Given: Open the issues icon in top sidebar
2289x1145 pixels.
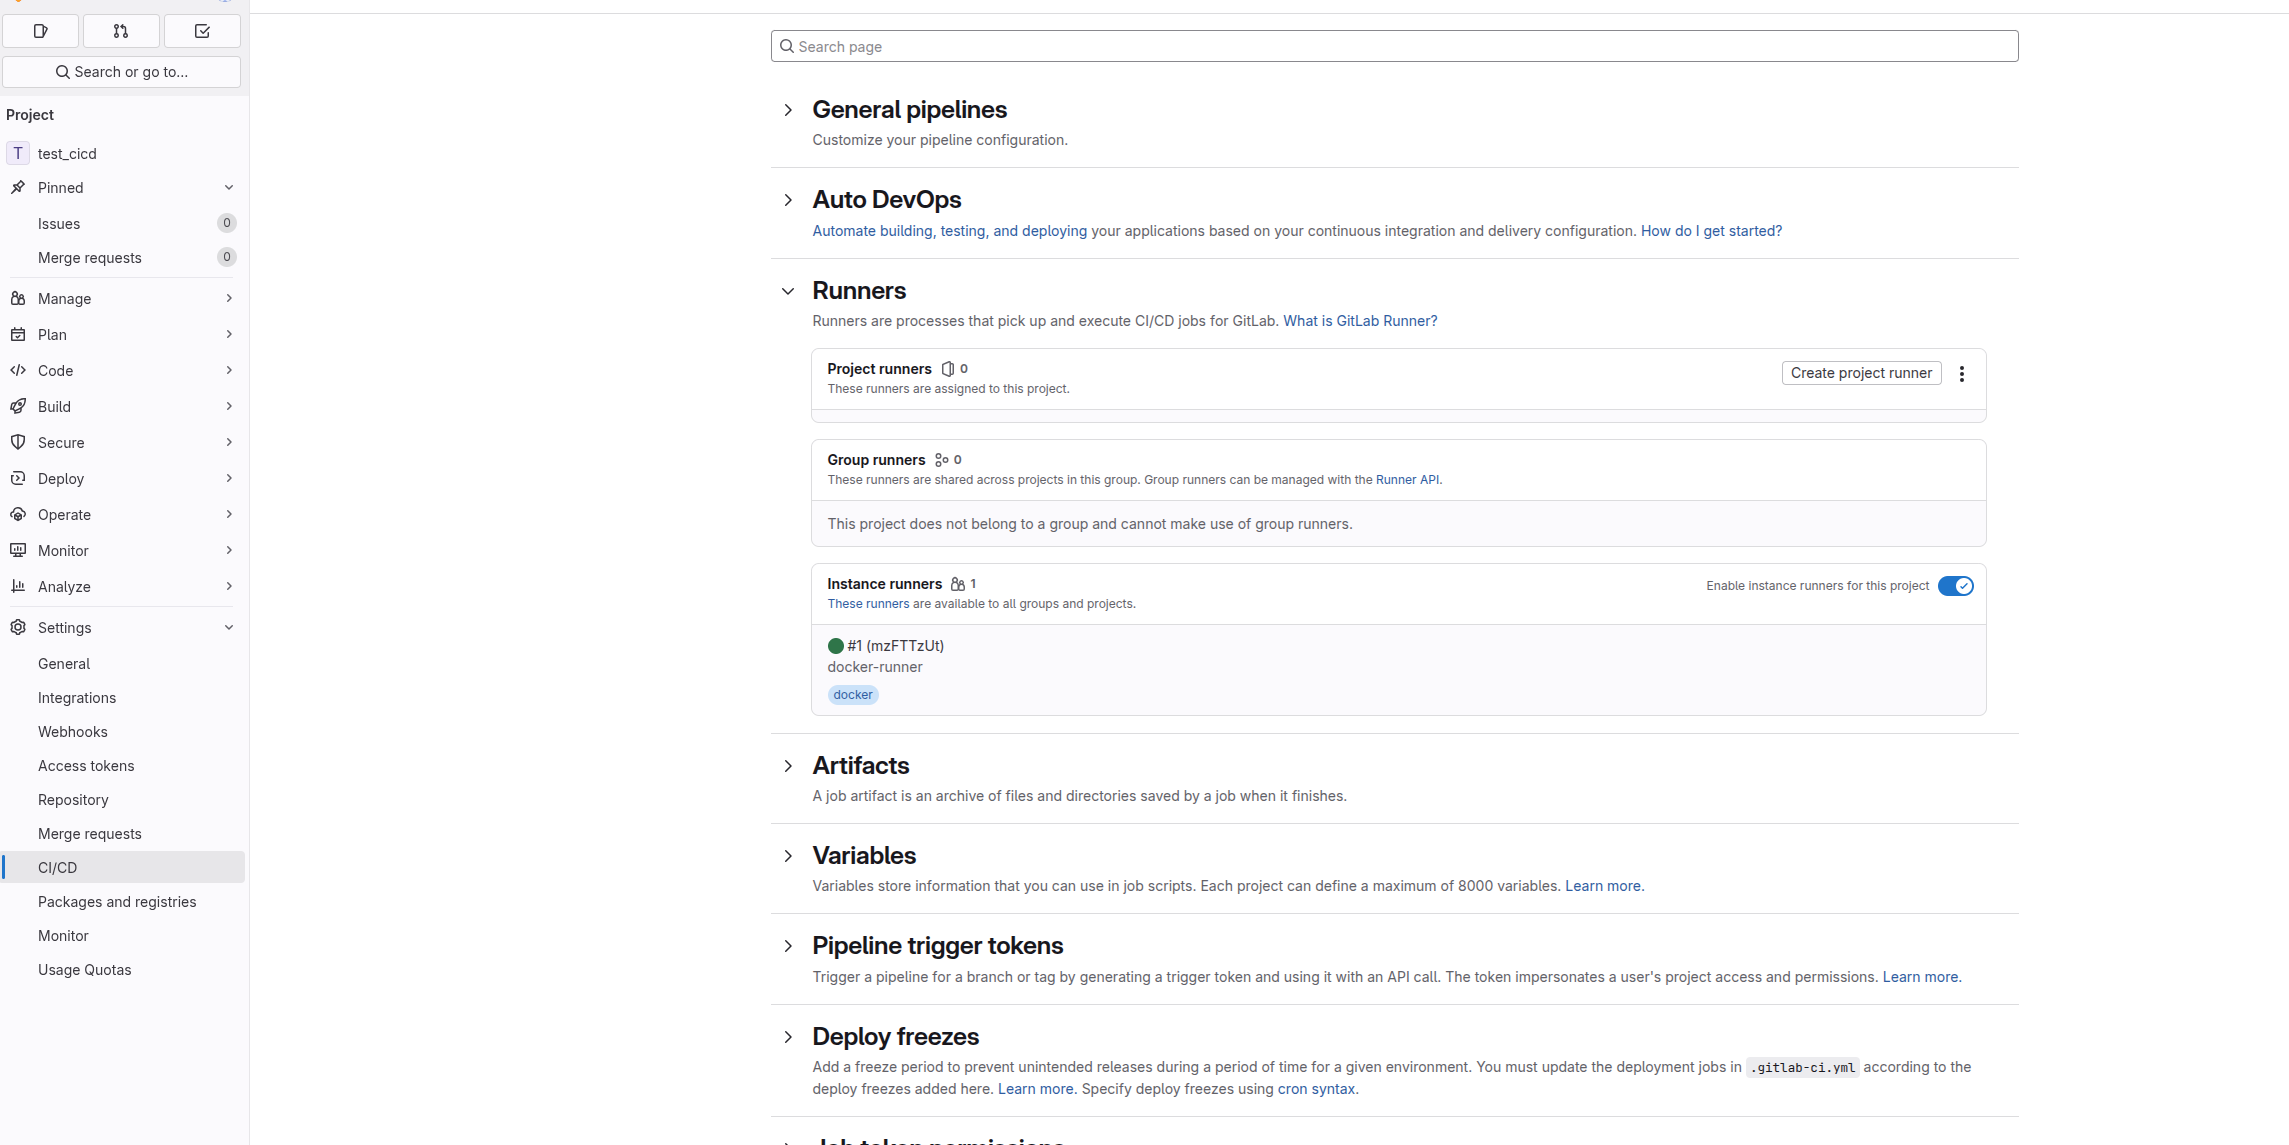Looking at the screenshot, I should (41, 31).
